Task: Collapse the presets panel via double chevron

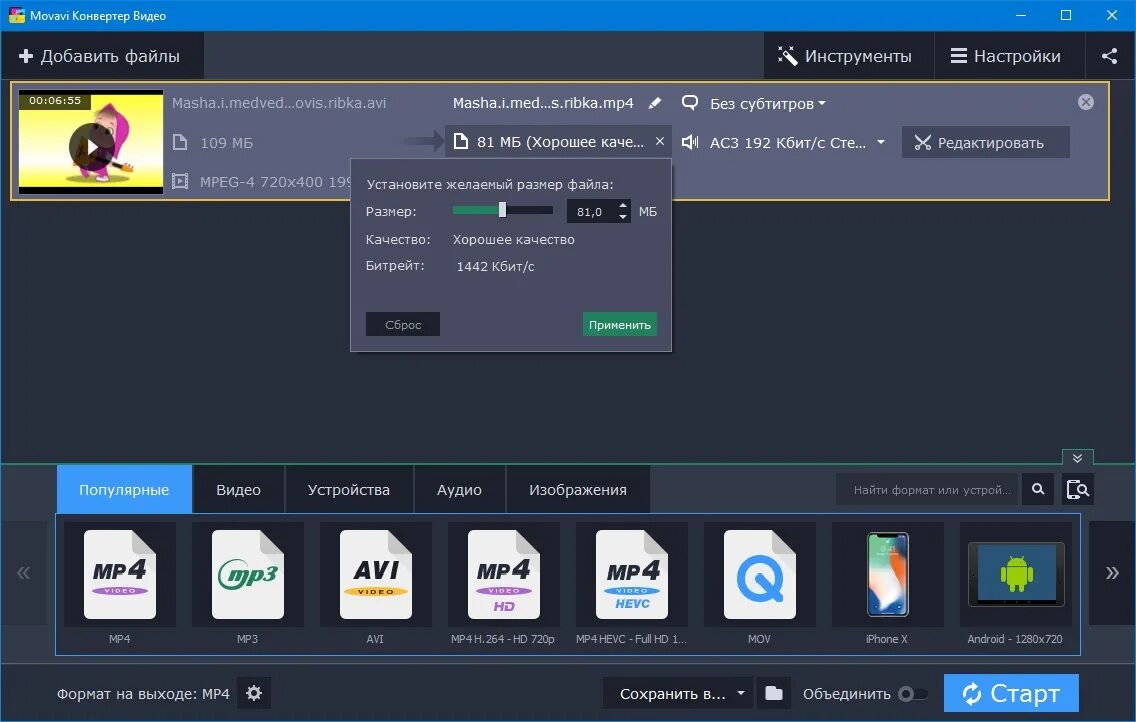Action: (x=1077, y=457)
